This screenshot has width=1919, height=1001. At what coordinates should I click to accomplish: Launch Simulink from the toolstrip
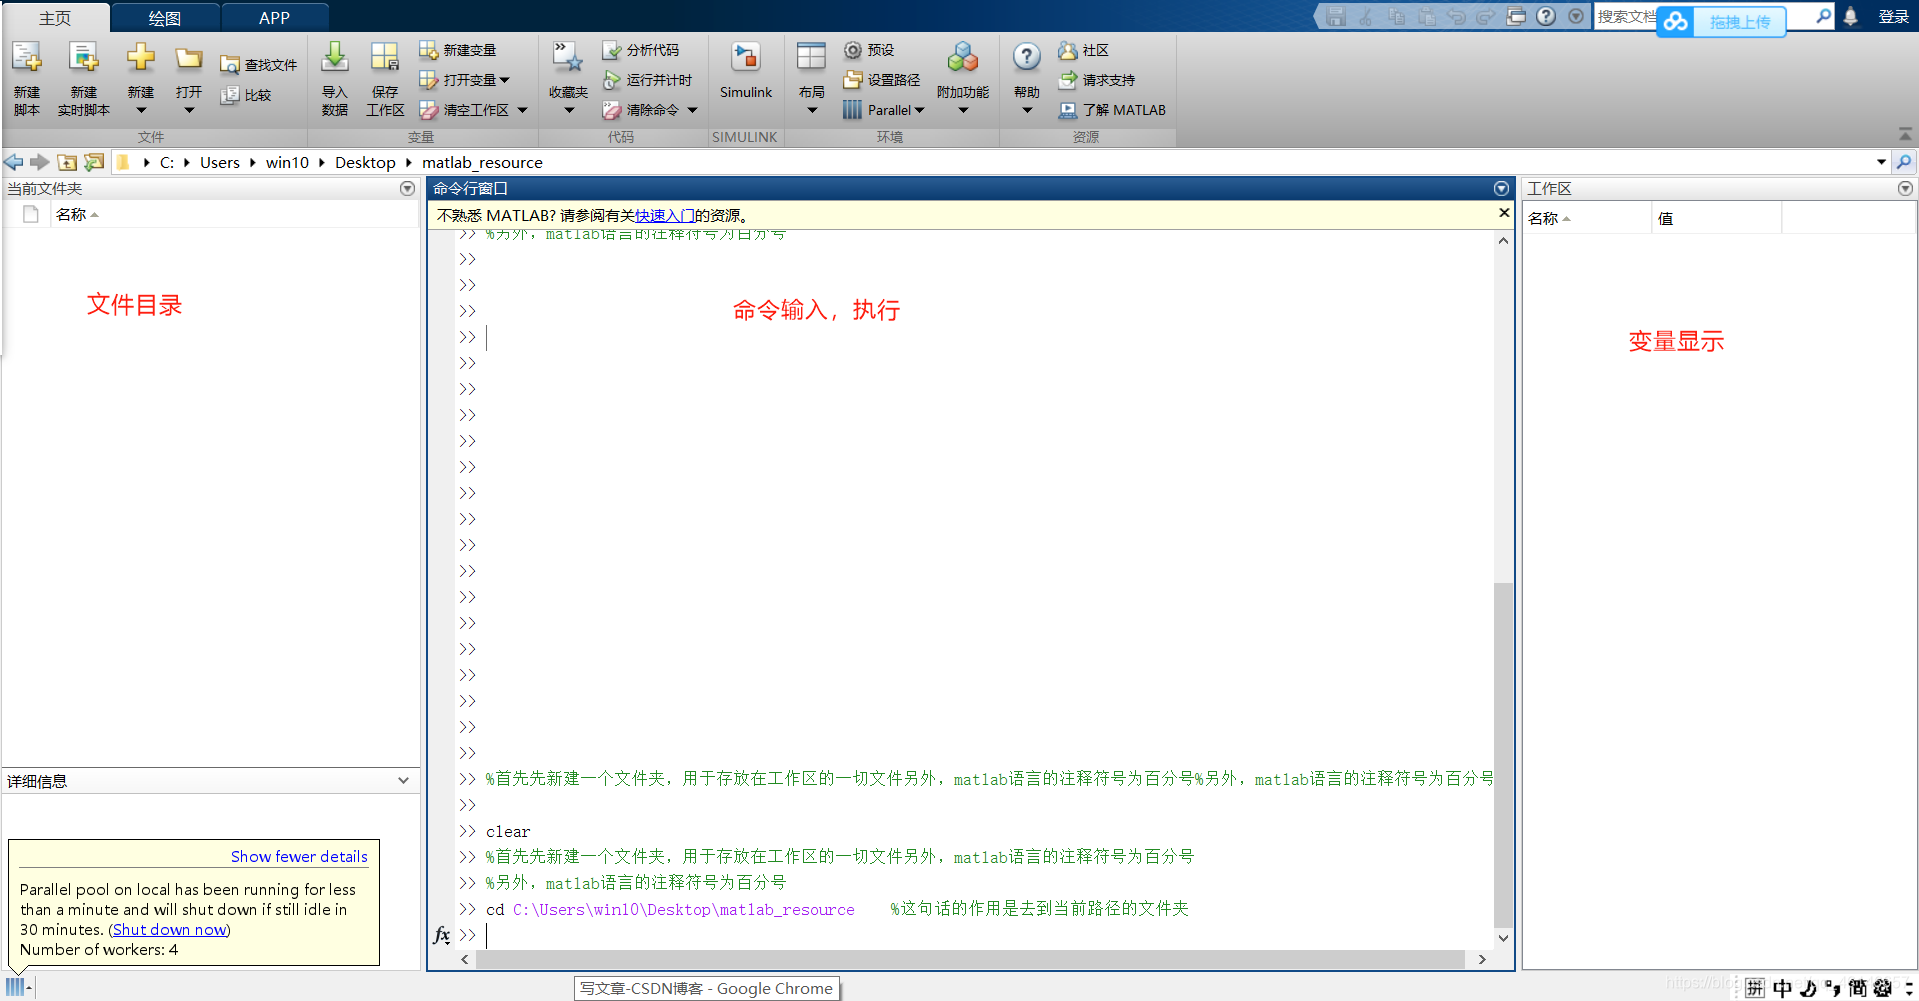tap(746, 70)
